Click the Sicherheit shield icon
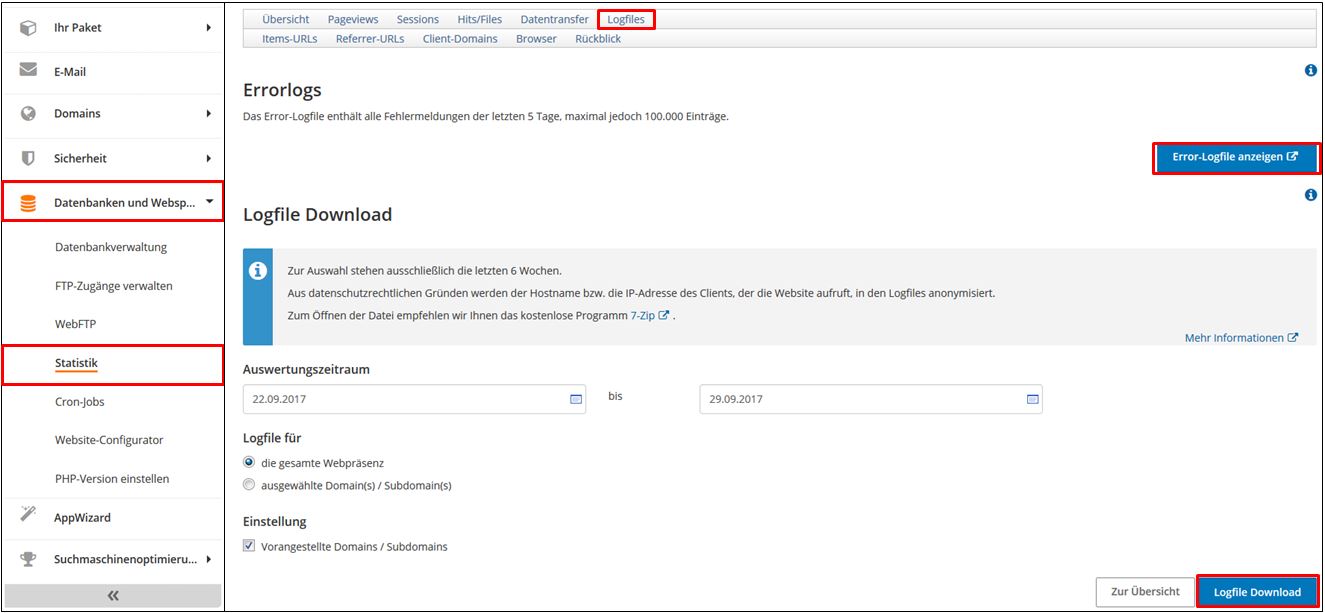 tap(28, 158)
